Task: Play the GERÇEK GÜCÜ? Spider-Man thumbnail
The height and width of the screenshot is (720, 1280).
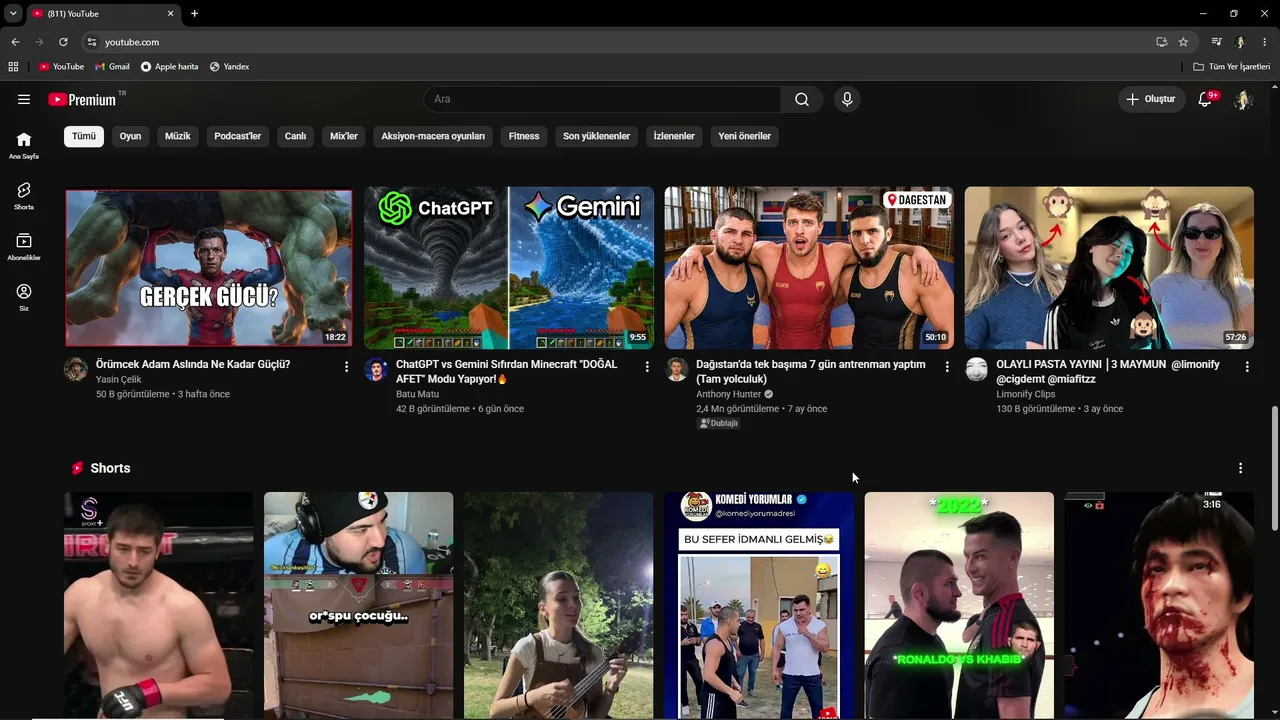Action: [x=208, y=267]
